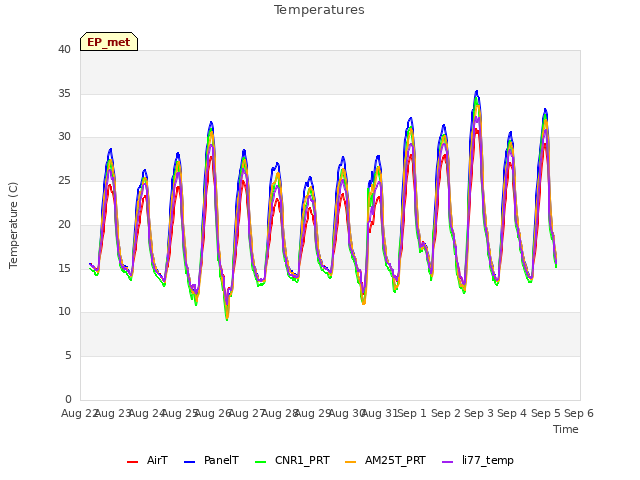Click the red AirT legend color marker
Image resolution: width=640 pixels, height=480 pixels.
pos(133,462)
